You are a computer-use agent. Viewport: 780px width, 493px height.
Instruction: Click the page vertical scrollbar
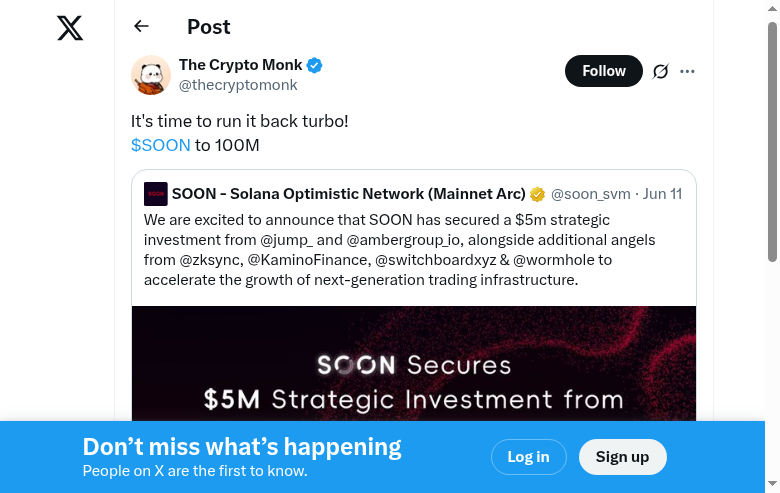(772, 140)
